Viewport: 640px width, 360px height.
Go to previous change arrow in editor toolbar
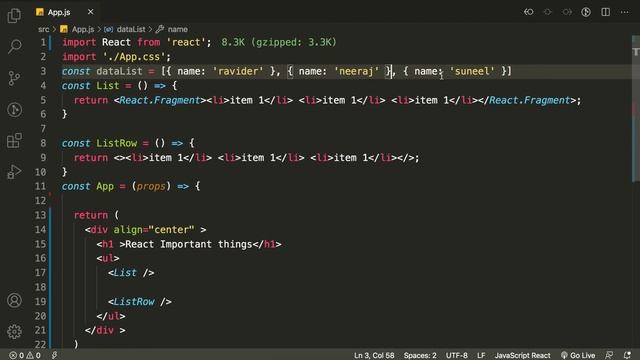point(529,12)
